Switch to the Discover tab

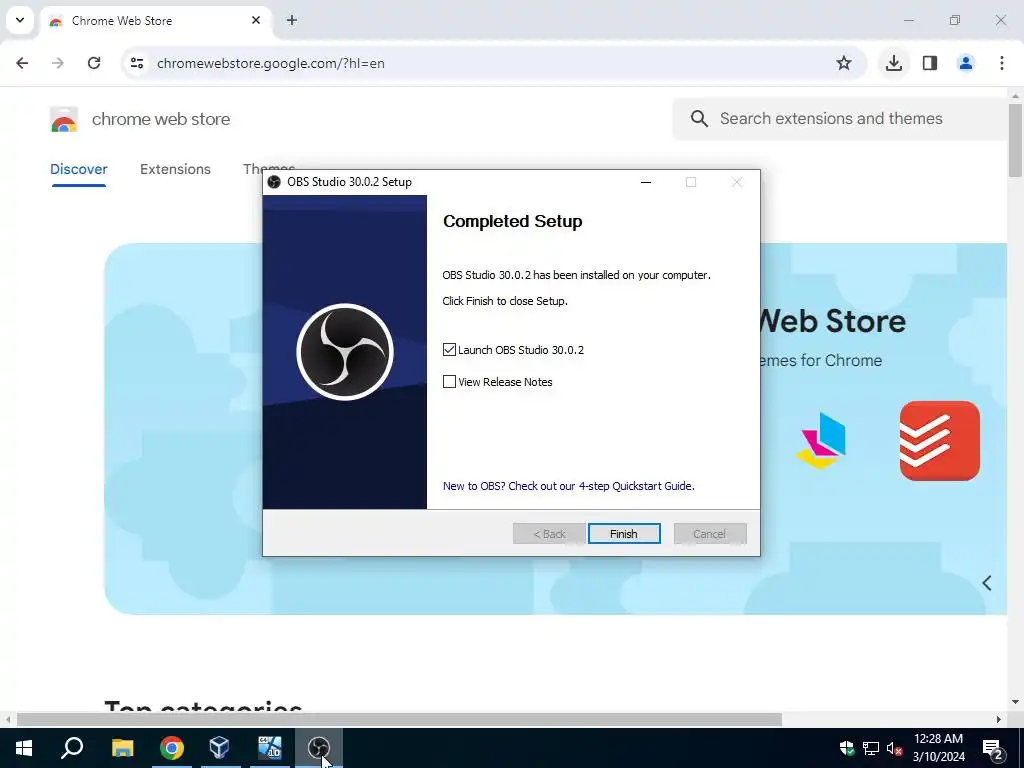[x=78, y=169]
